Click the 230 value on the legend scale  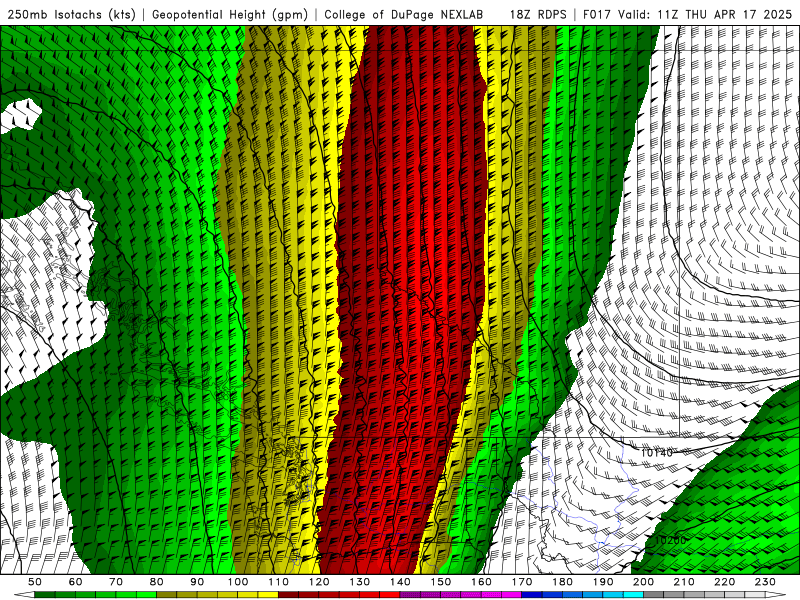tap(765, 582)
